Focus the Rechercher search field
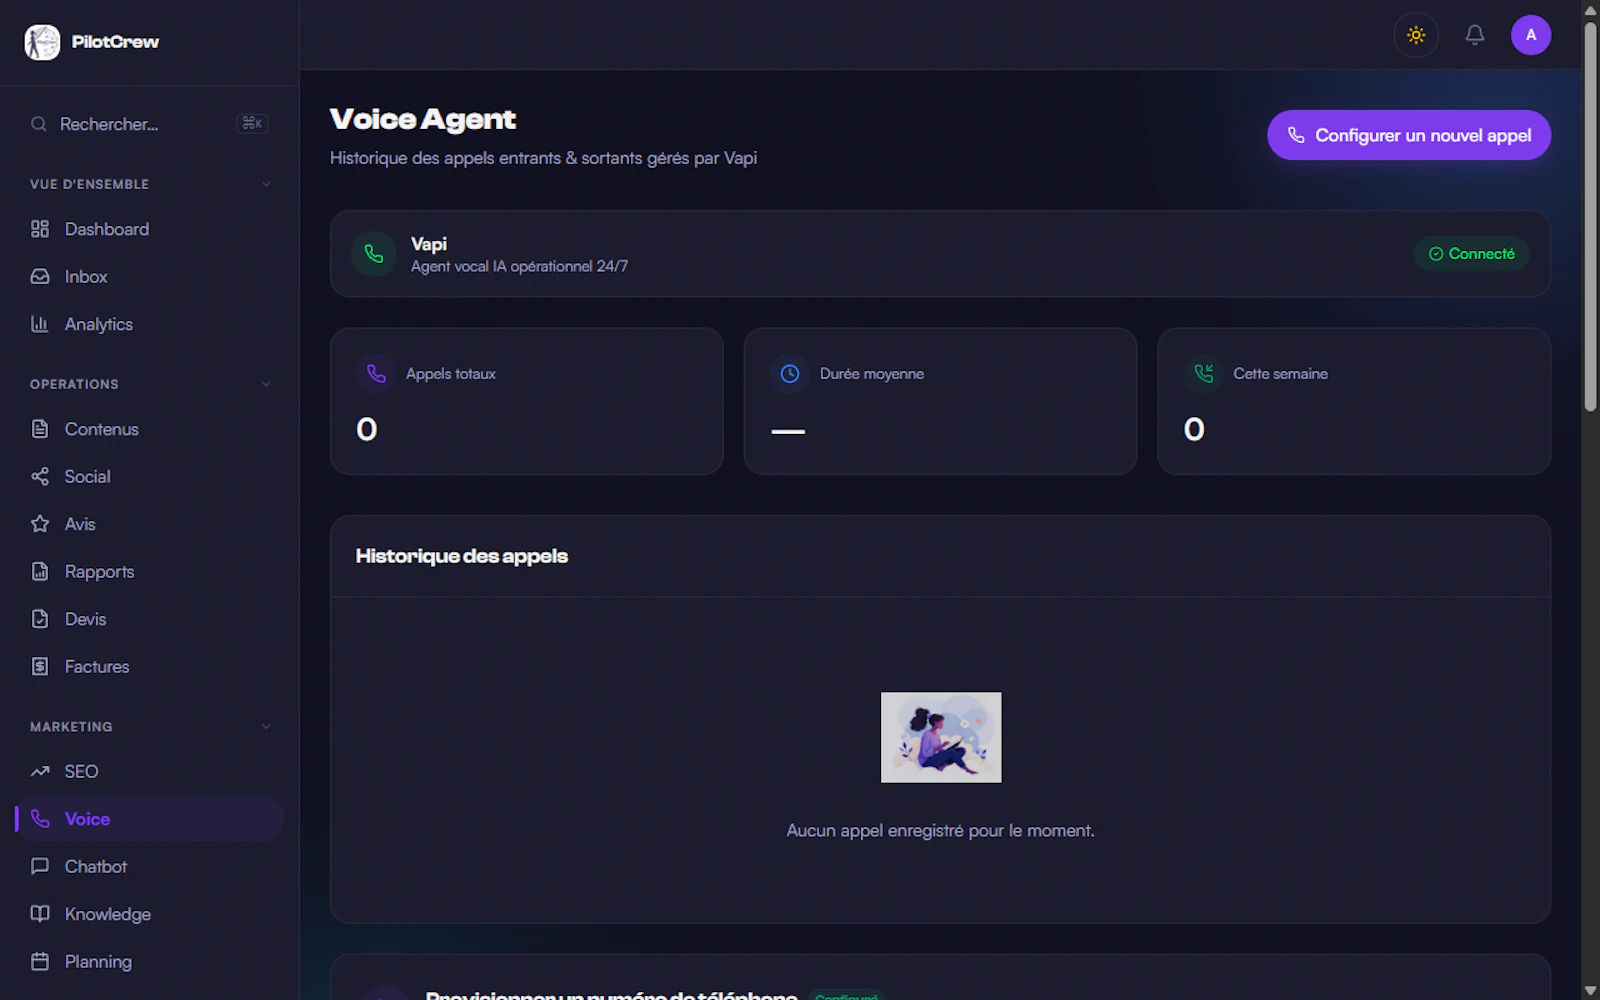 (150, 124)
